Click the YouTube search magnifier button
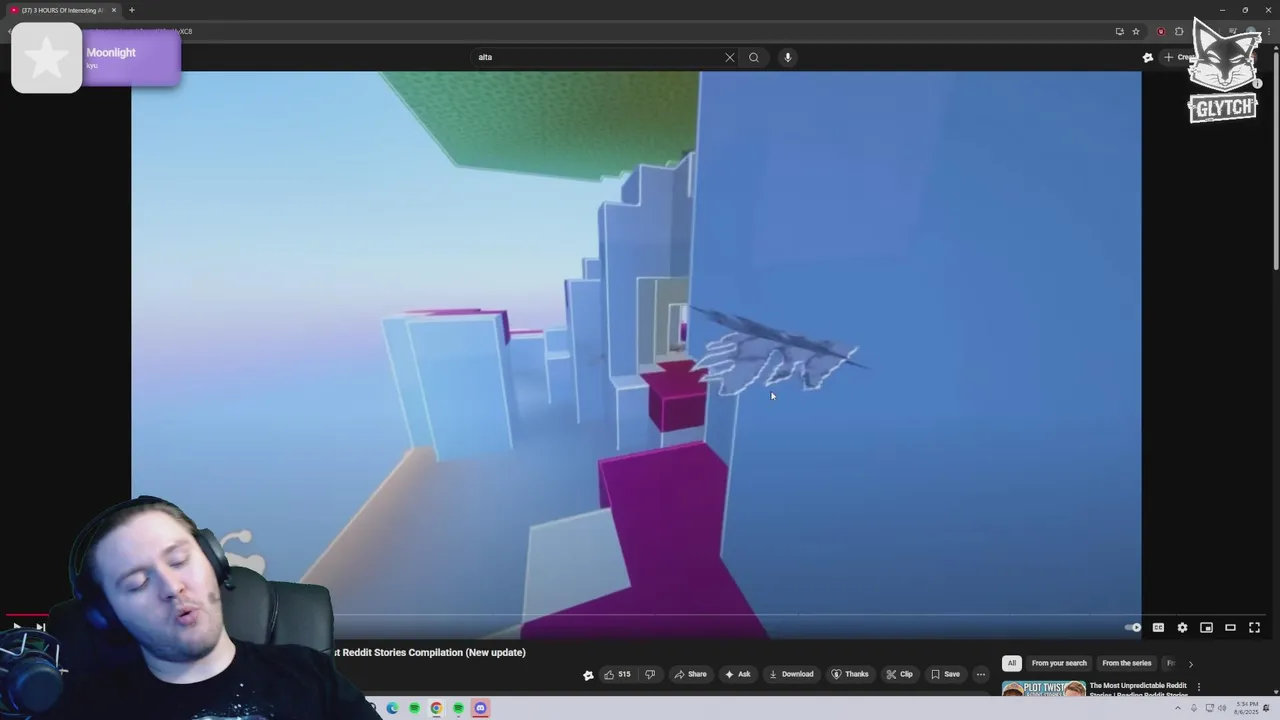Screen dimensions: 1280x720 point(754,57)
